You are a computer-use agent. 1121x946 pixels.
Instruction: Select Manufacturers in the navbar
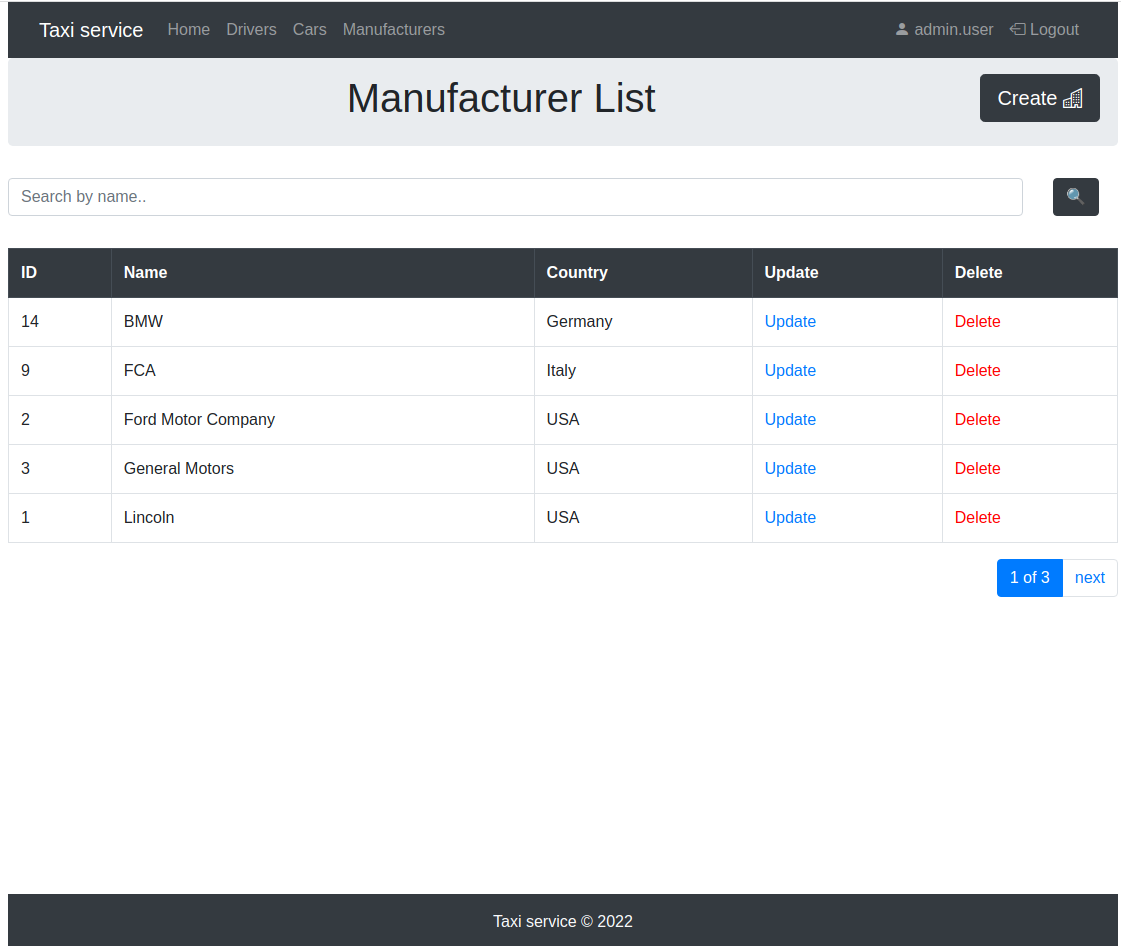point(393,29)
